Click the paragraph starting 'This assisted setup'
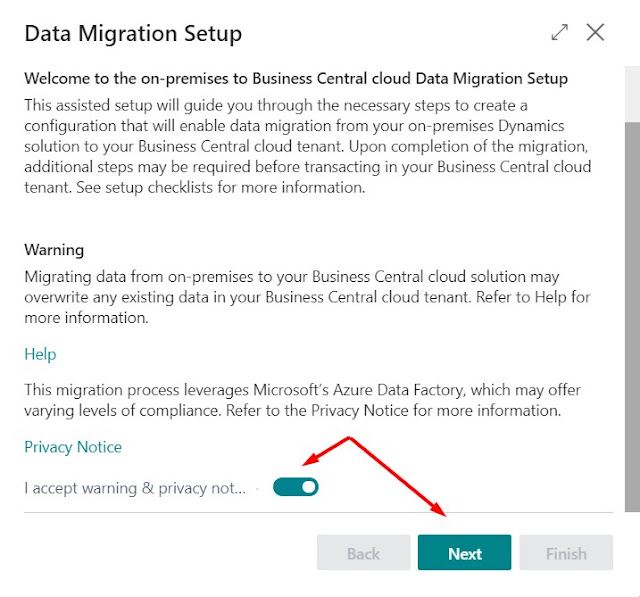The height and width of the screenshot is (597, 640). click(308, 146)
